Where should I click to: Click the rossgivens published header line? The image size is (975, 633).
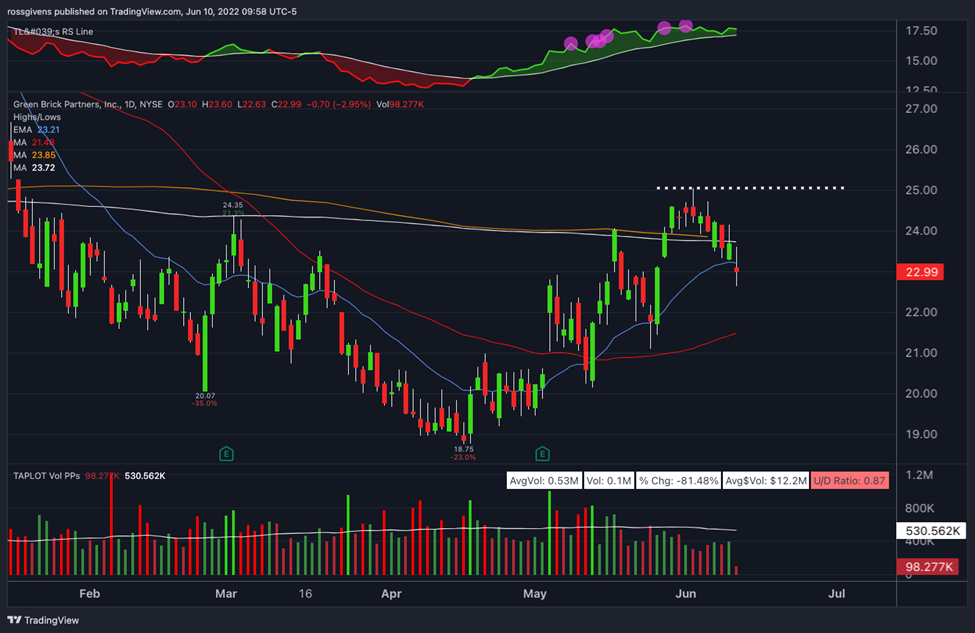pos(152,11)
